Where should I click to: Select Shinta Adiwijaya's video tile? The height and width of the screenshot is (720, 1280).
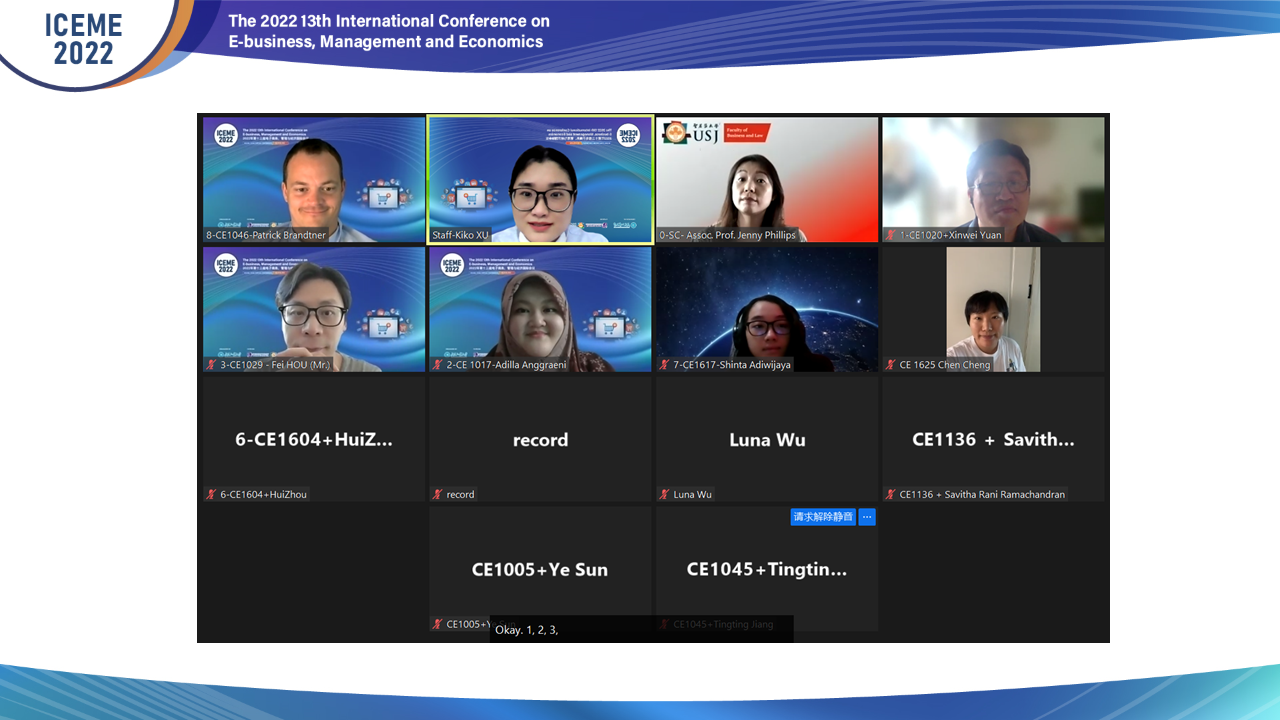pyautogui.click(x=767, y=309)
